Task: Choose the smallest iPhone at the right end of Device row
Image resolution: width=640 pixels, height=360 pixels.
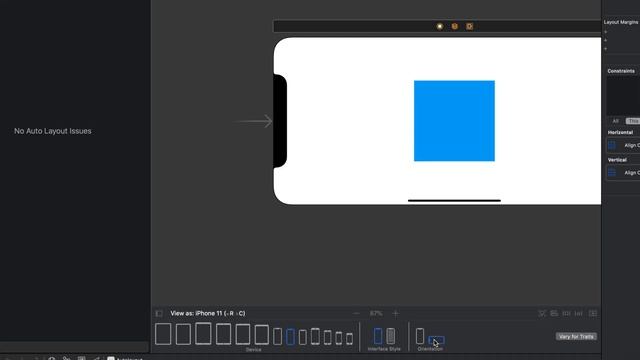Action: (349, 339)
